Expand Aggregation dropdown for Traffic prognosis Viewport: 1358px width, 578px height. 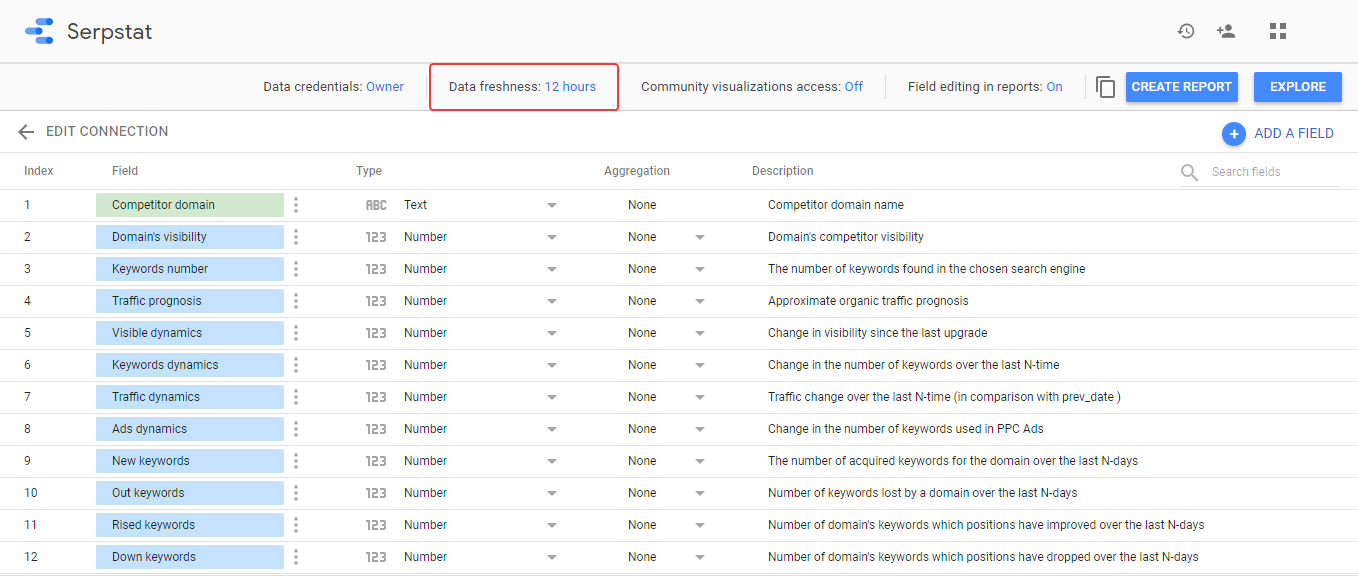699,302
